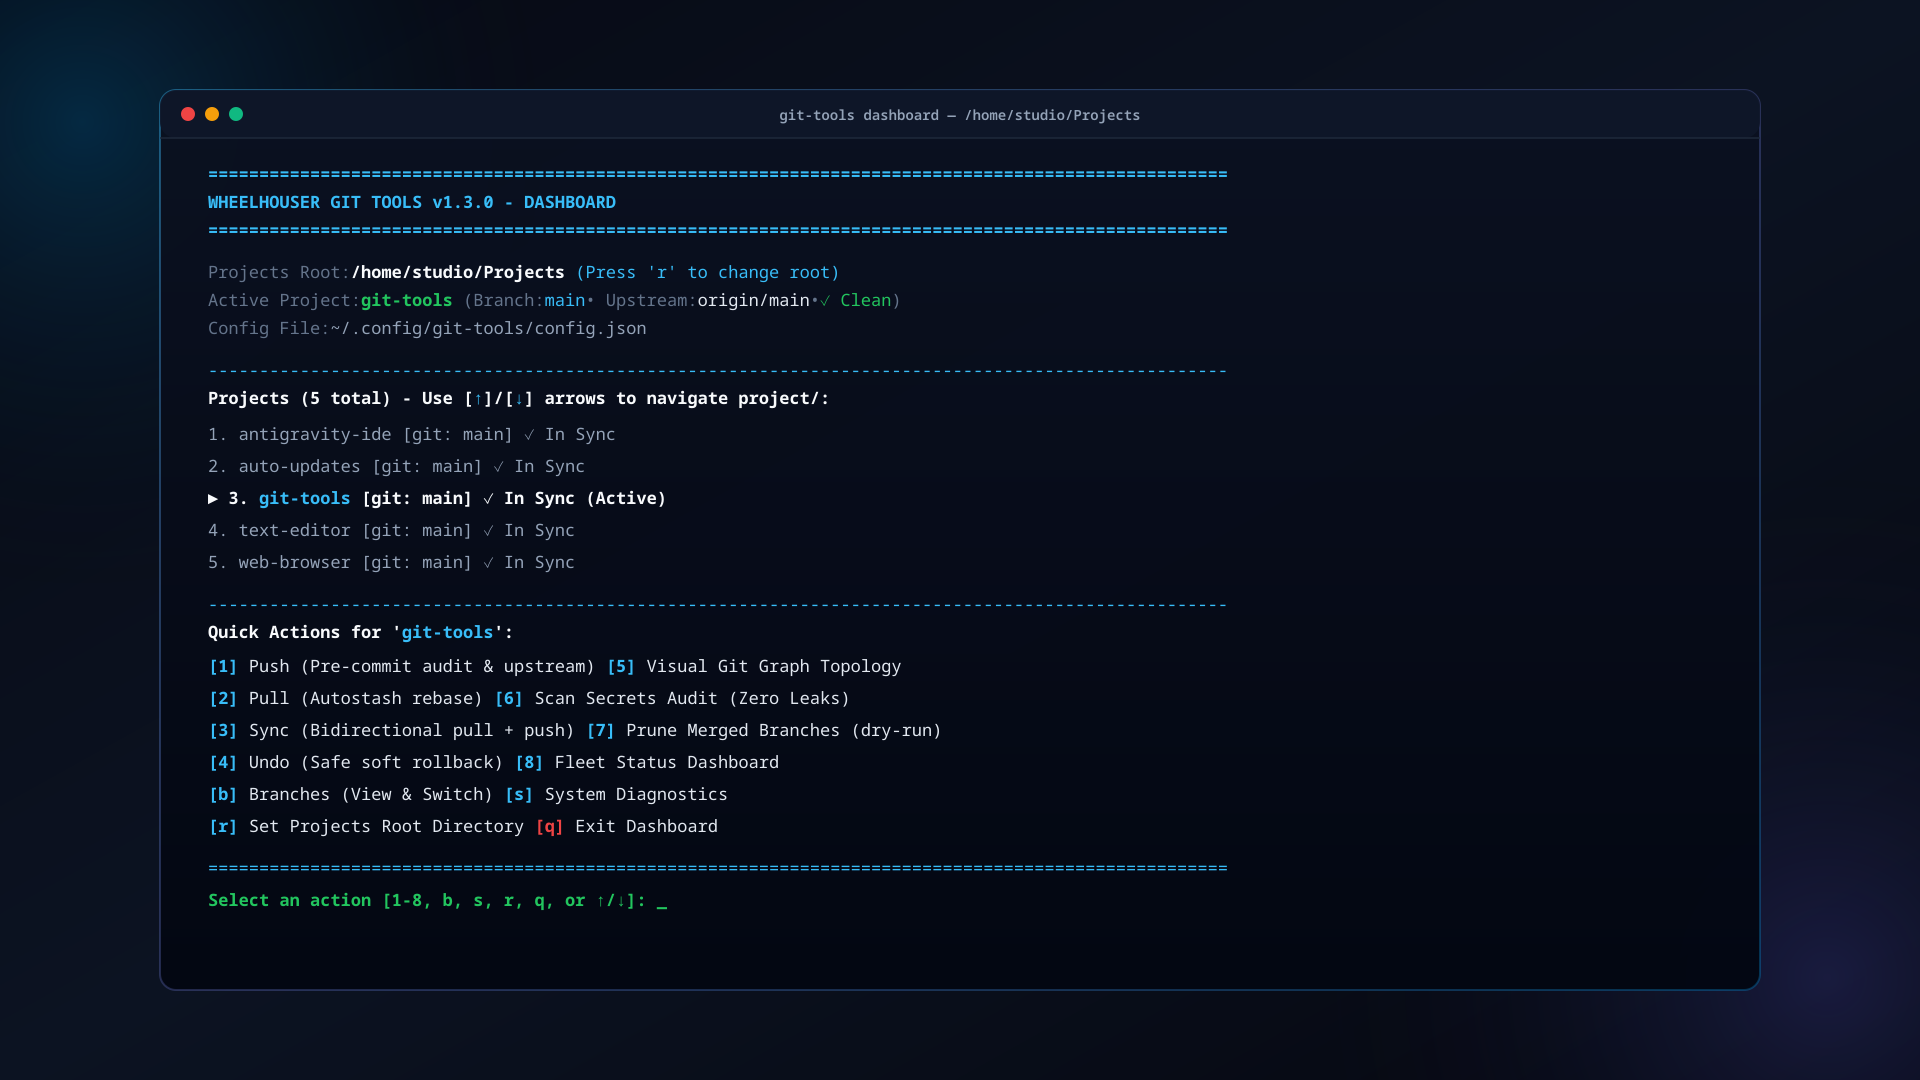Click the ▶ arrow marker beside git-tools
The width and height of the screenshot is (1920, 1080).
213,498
